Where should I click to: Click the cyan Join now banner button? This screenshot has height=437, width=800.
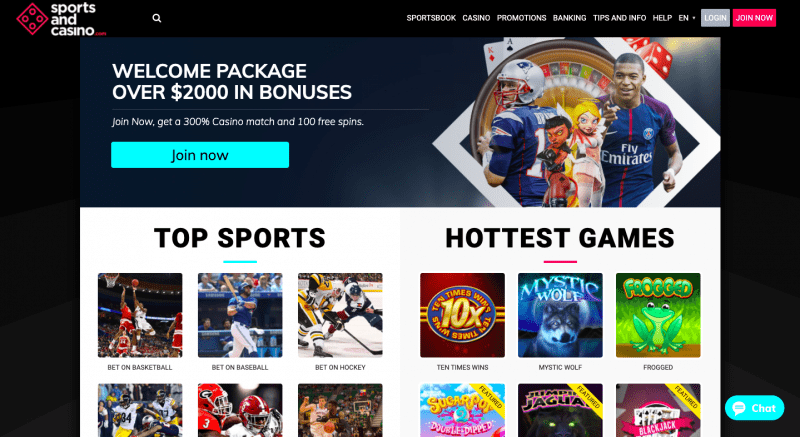click(200, 155)
